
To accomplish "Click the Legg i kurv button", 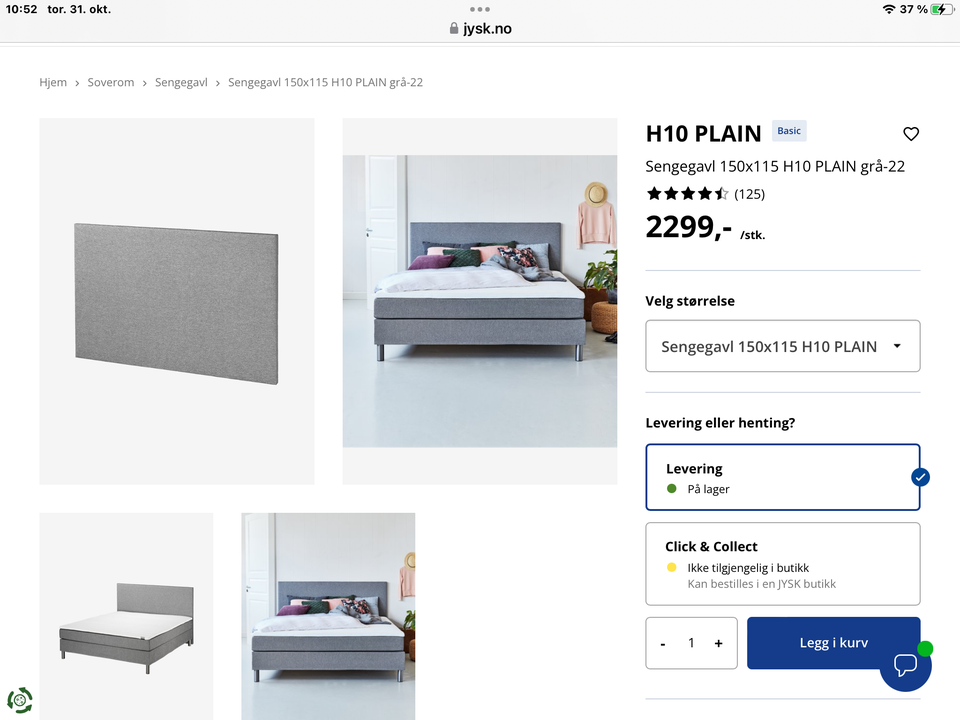I will 833,643.
